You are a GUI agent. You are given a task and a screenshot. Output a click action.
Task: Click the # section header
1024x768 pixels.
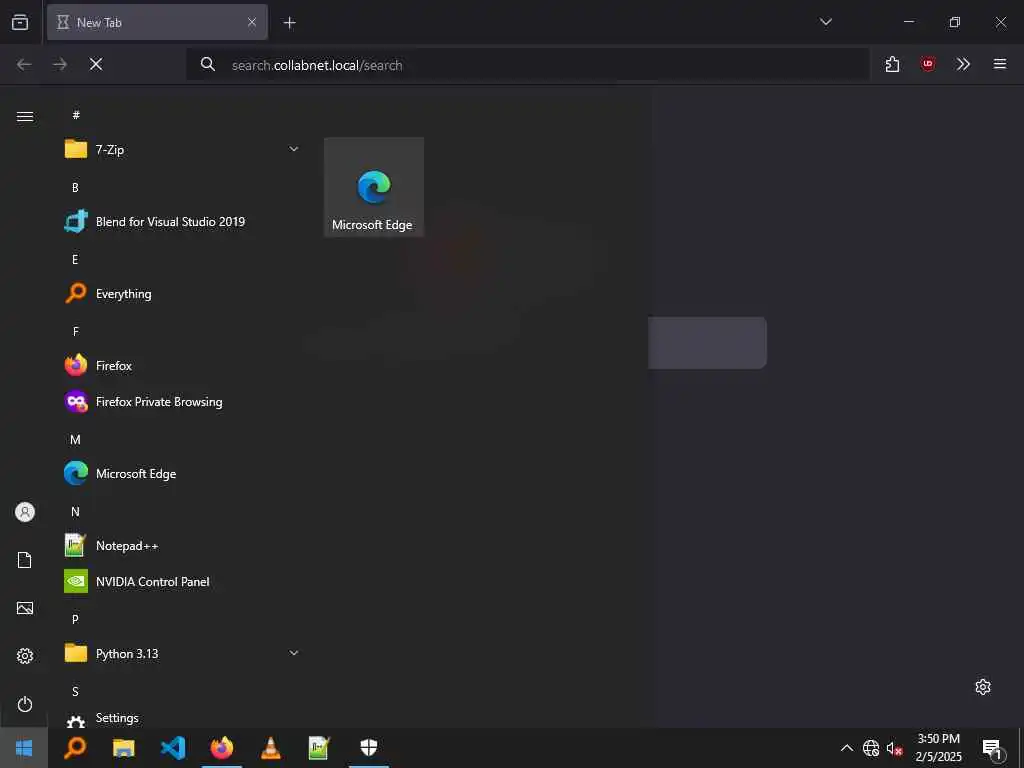click(76, 115)
